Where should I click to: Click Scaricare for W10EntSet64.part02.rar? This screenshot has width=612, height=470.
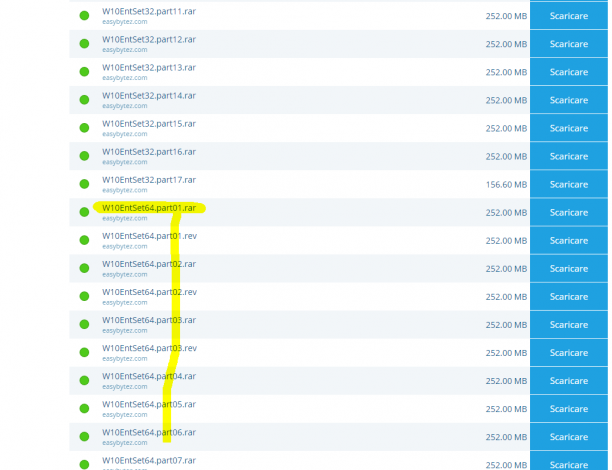[569, 269]
